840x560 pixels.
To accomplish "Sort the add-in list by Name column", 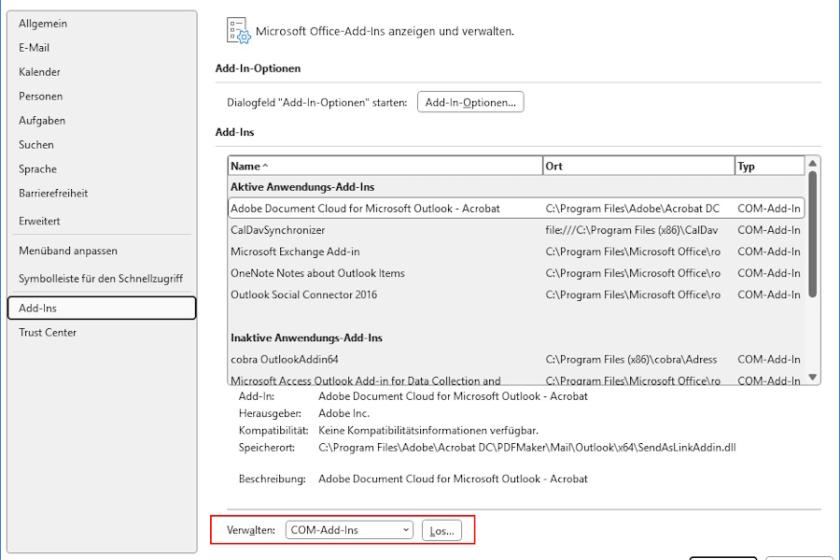I will pos(385,166).
